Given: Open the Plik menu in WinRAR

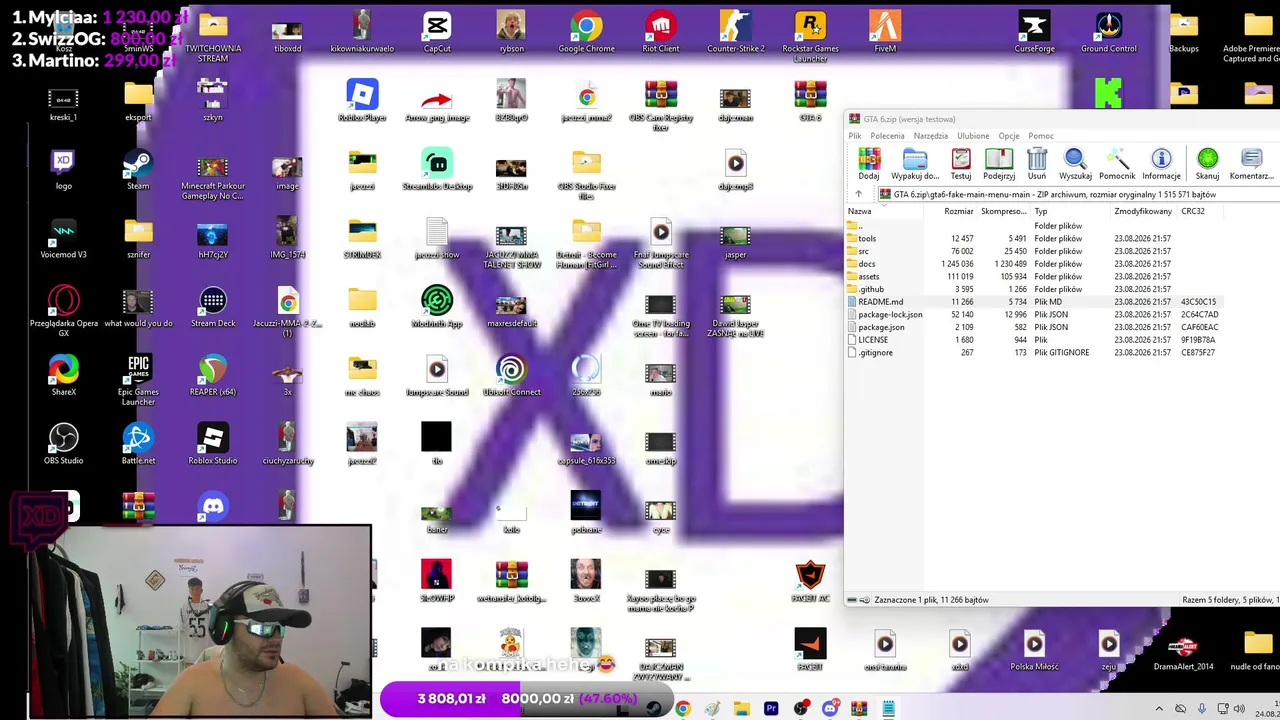Looking at the screenshot, I should 855,136.
